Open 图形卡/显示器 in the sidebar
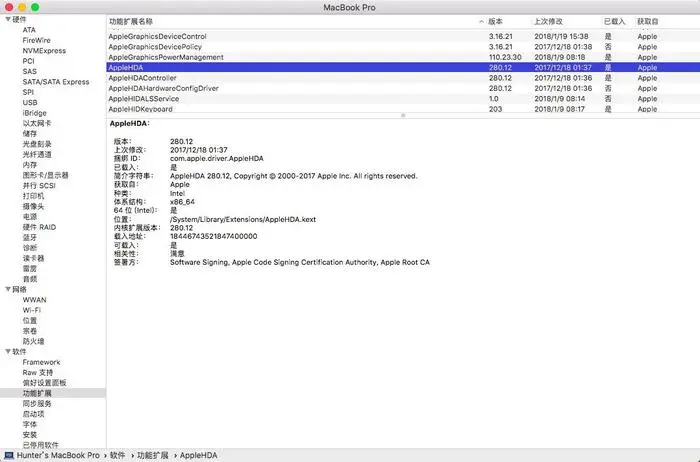Screen dimensions: 700x462 click(x=44, y=175)
